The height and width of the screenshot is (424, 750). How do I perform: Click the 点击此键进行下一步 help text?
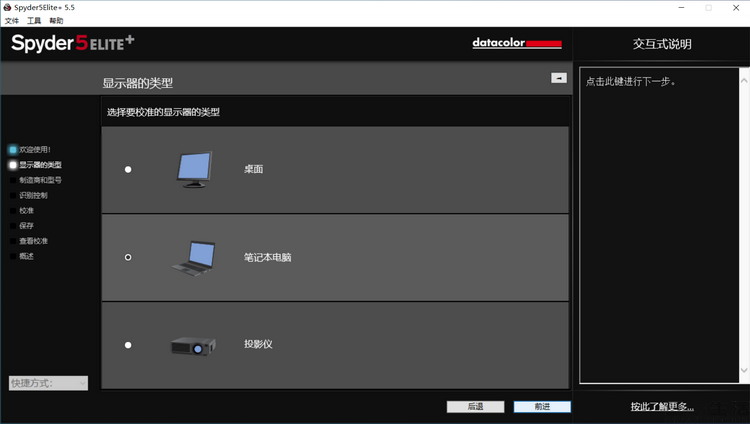click(630, 81)
